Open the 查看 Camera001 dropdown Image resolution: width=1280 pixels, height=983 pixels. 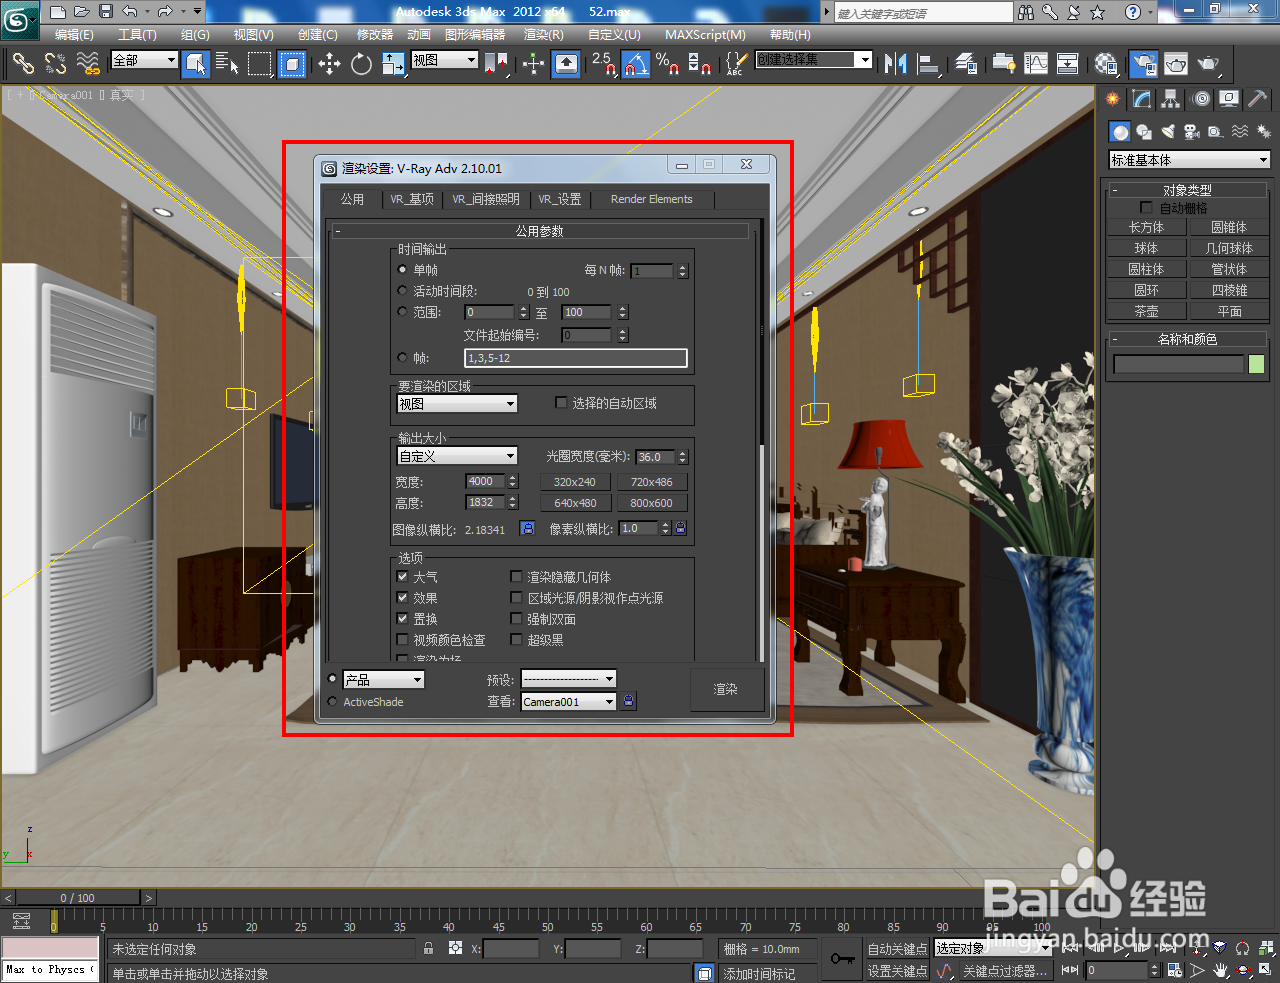(569, 702)
